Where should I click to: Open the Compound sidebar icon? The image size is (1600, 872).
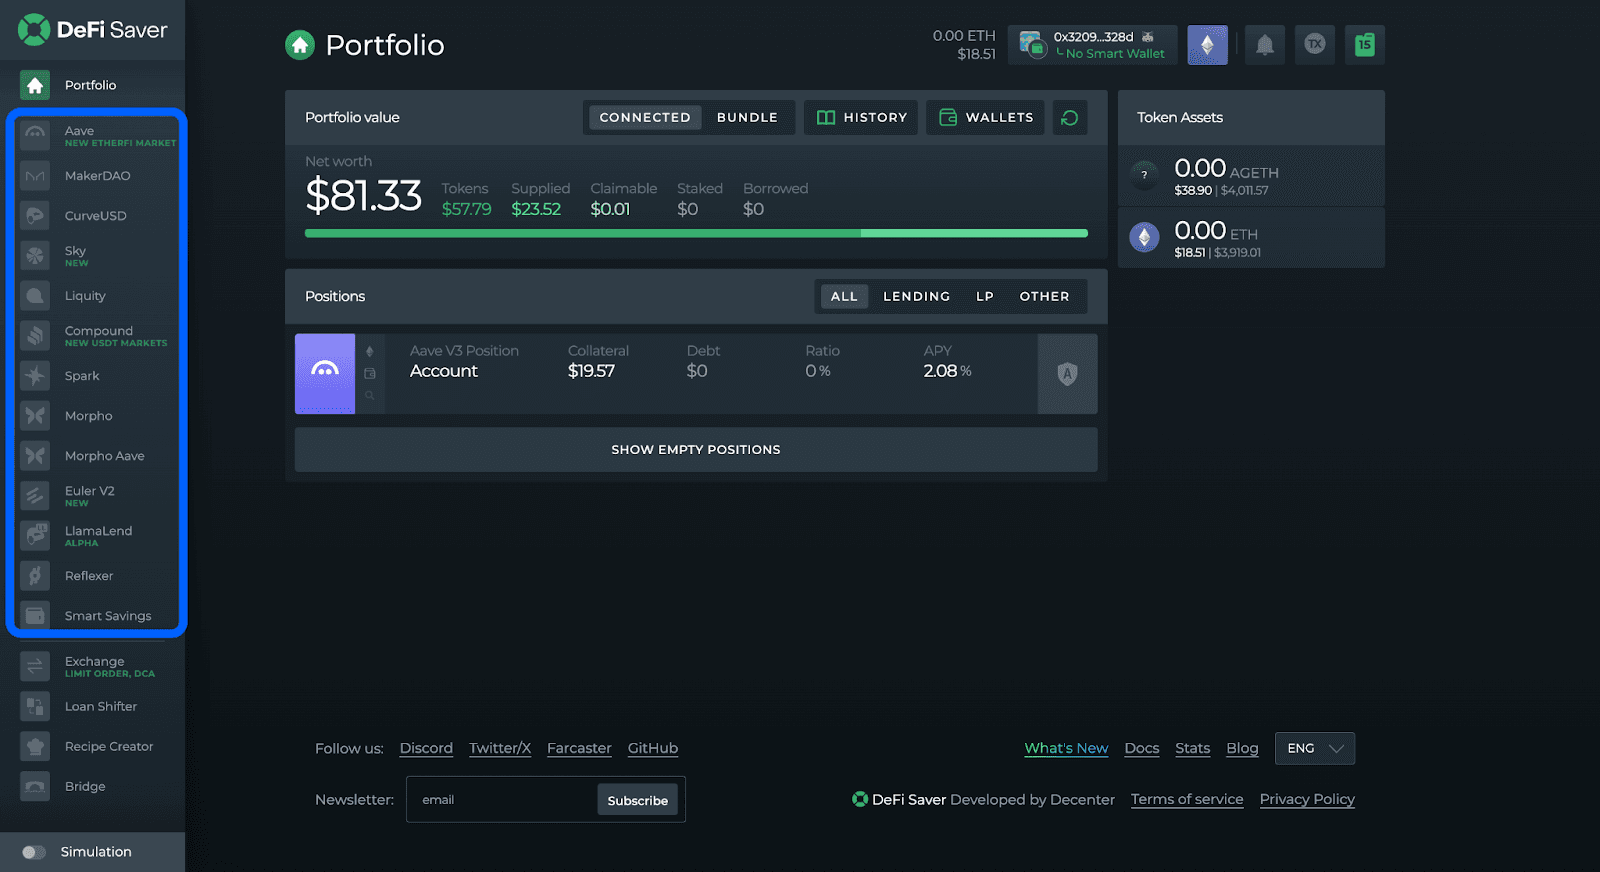[35, 336]
